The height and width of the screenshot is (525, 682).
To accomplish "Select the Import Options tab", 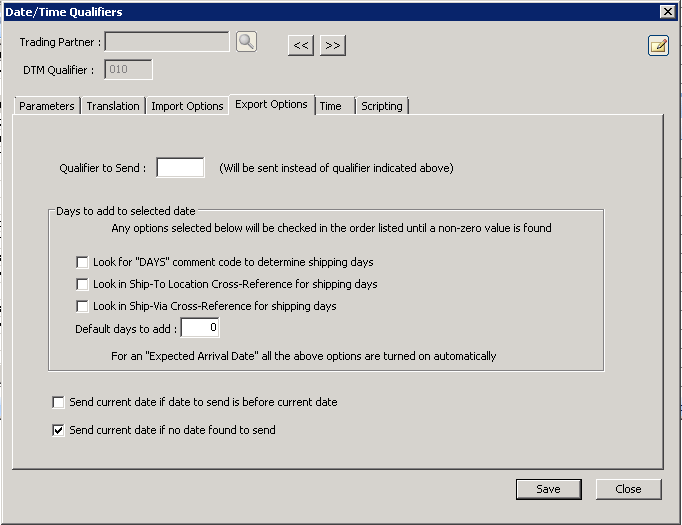I will [187, 106].
